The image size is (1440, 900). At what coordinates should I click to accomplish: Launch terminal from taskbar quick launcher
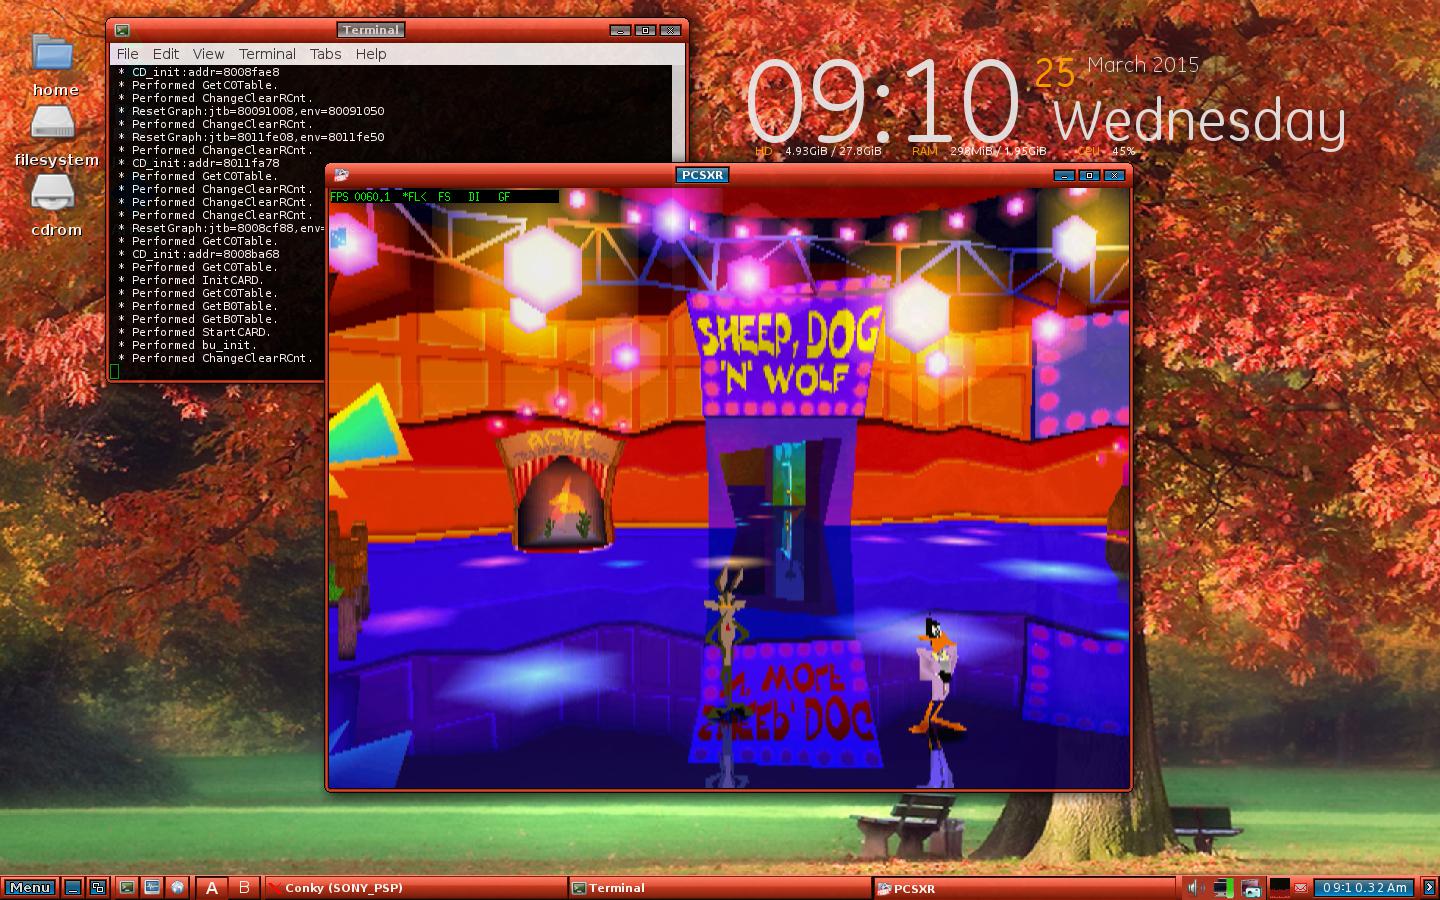pos(127,887)
